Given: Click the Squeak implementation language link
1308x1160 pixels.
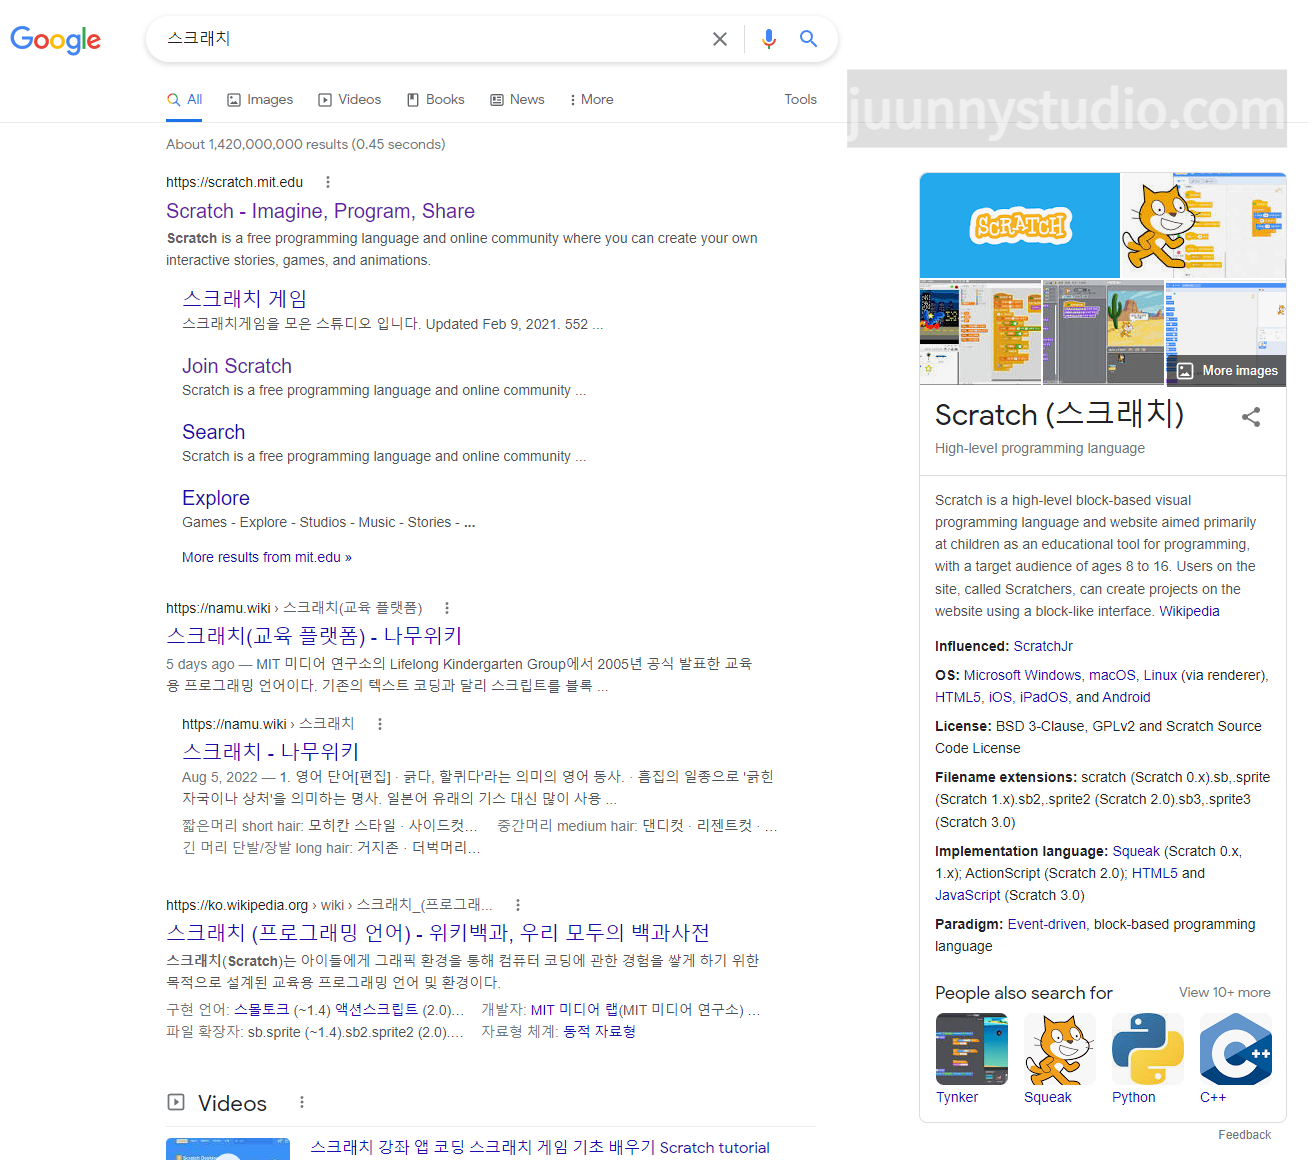Looking at the screenshot, I should 1136,852.
